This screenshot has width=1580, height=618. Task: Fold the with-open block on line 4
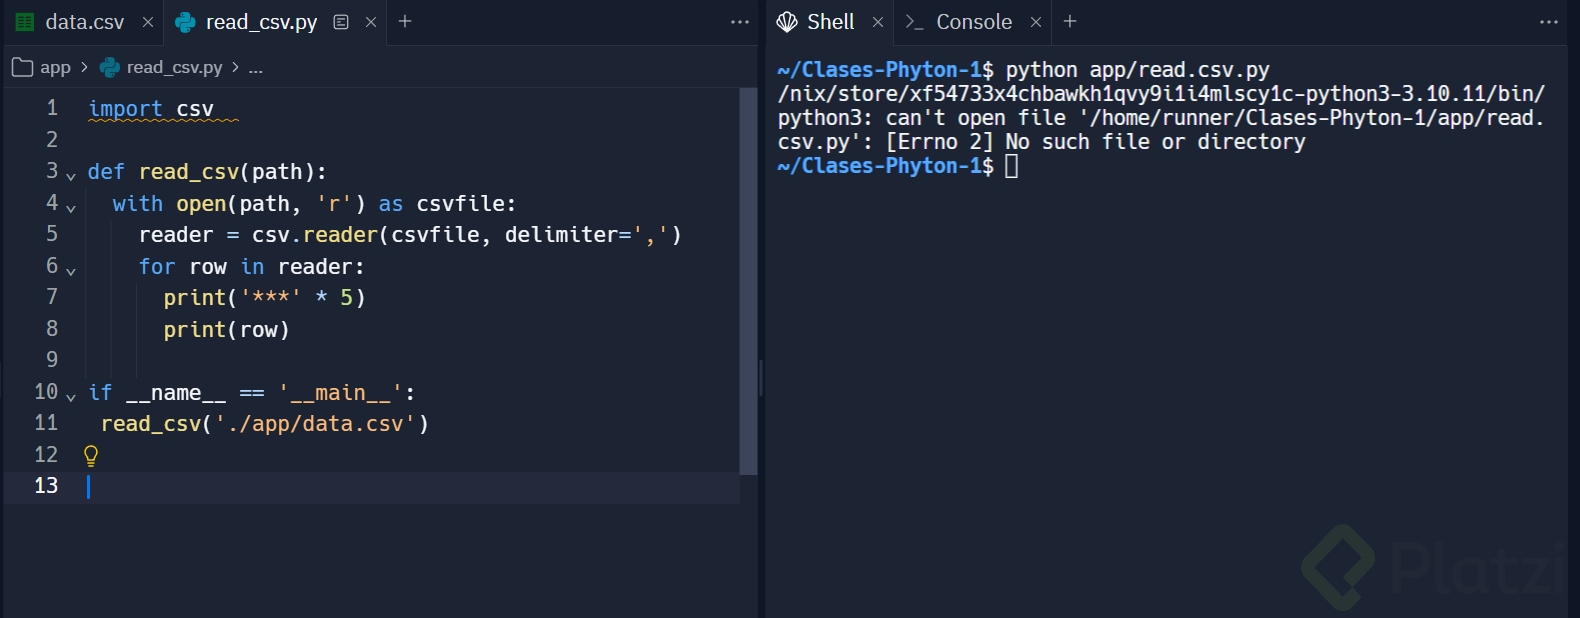point(71,208)
